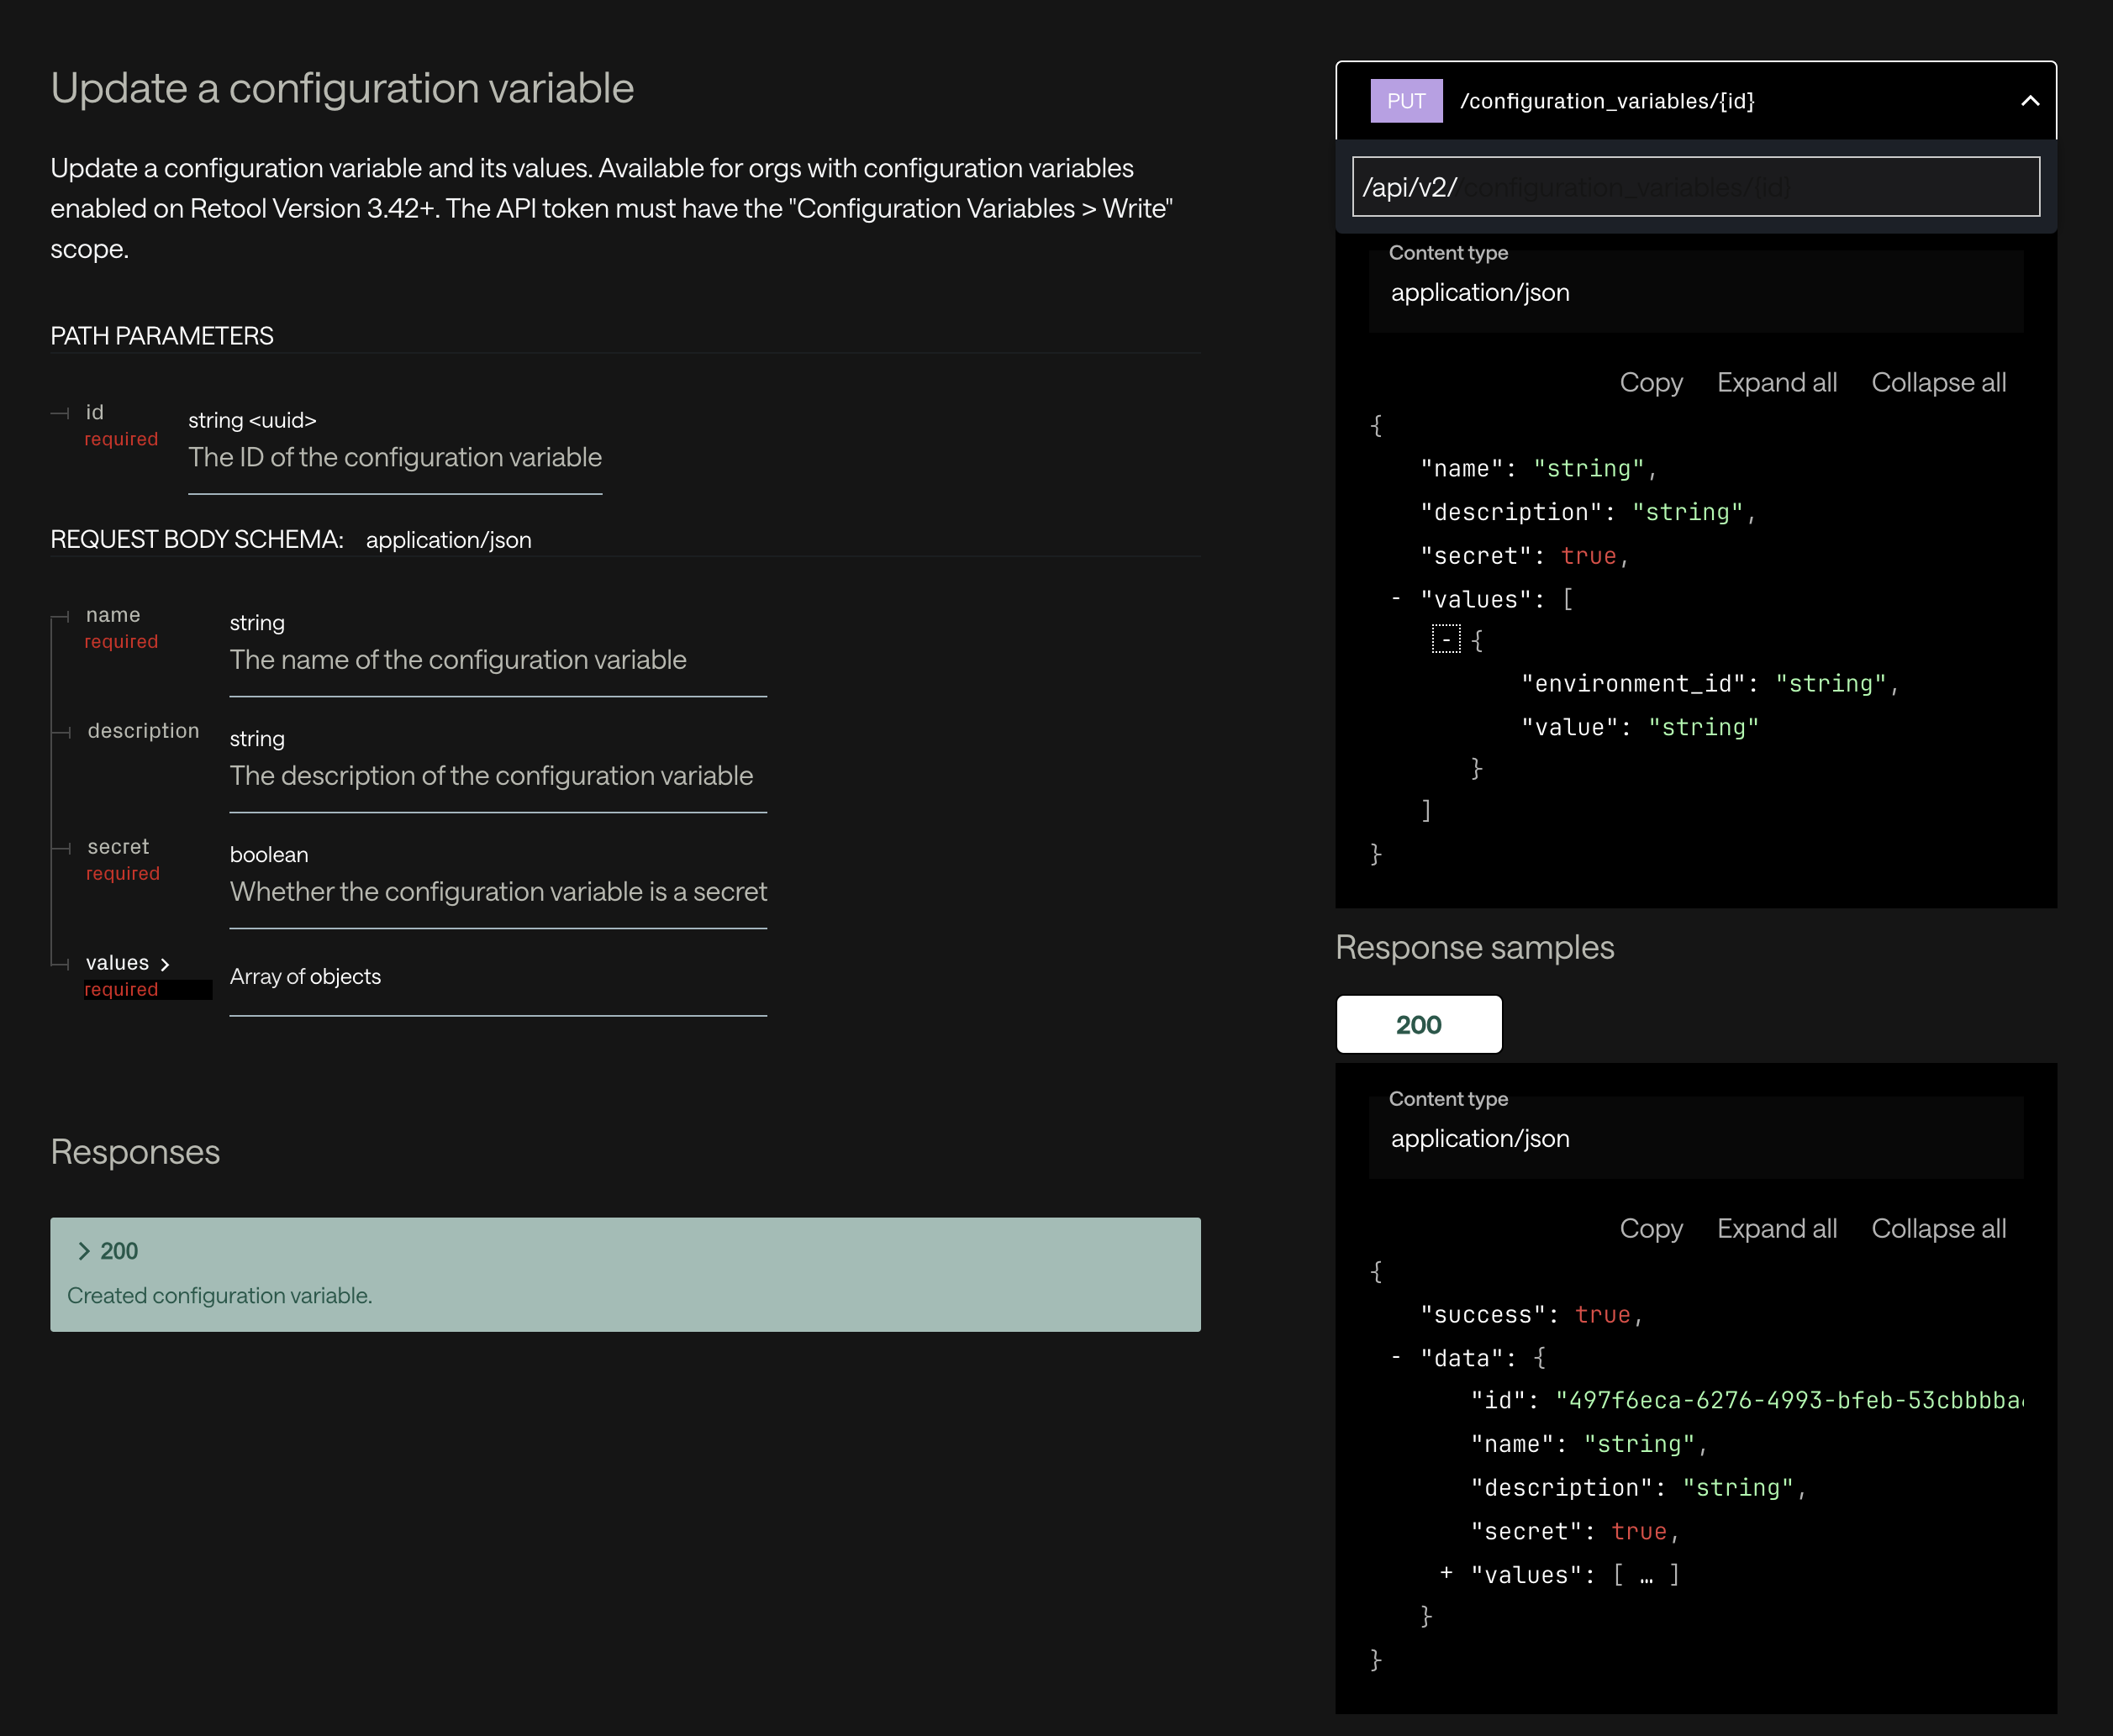This screenshot has width=2113, height=1736.
Task: Expand all in request sample
Action: tap(1777, 383)
